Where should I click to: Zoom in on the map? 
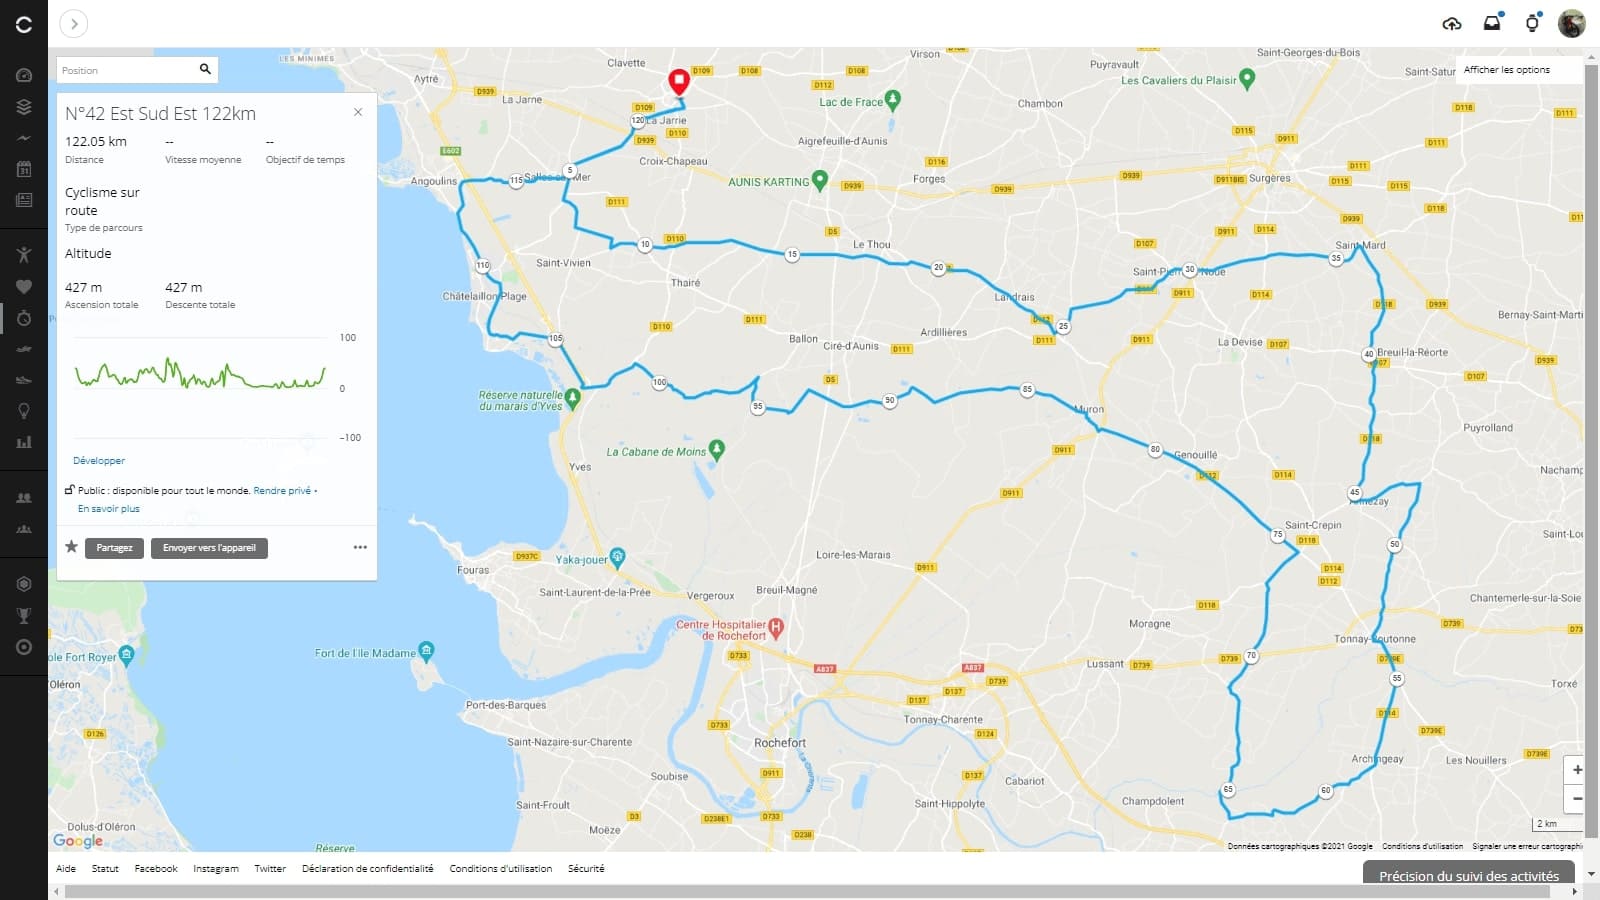click(1576, 770)
